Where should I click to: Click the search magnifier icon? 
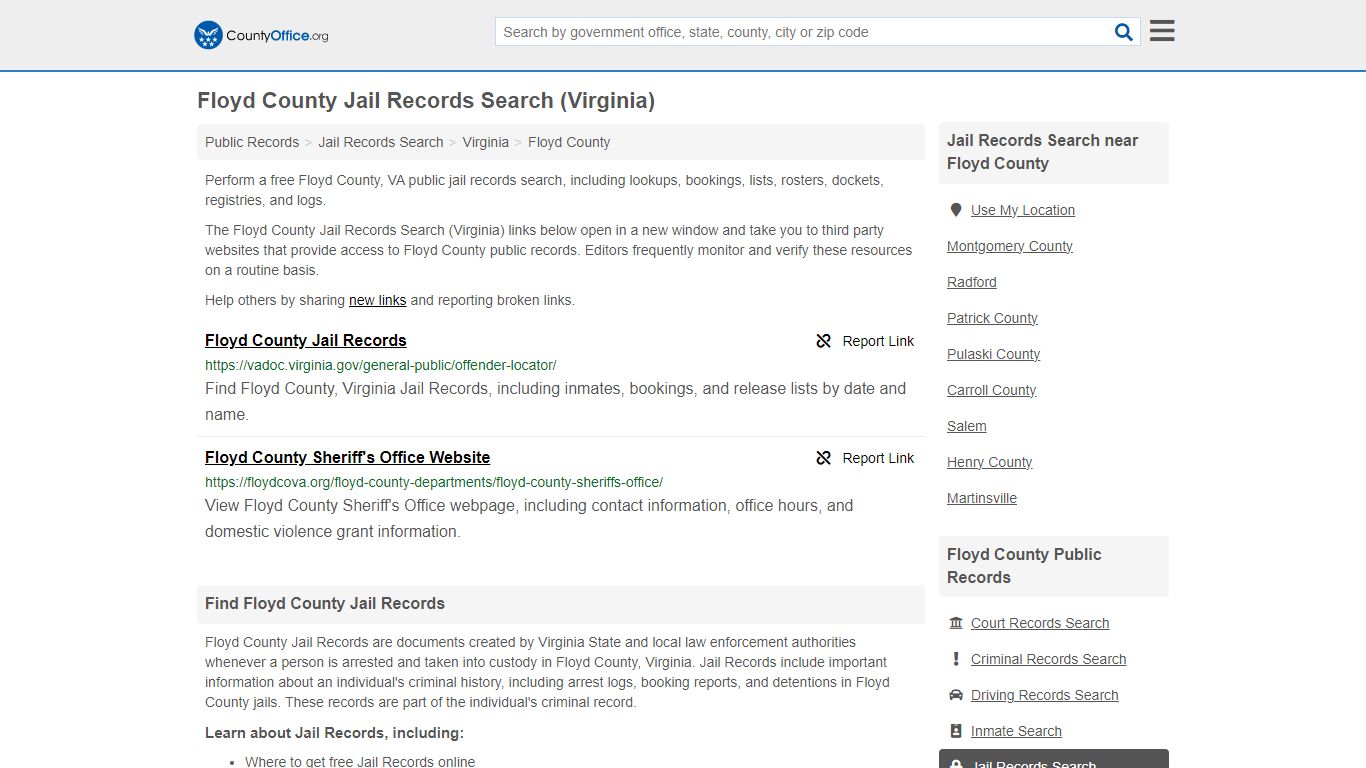point(1124,32)
